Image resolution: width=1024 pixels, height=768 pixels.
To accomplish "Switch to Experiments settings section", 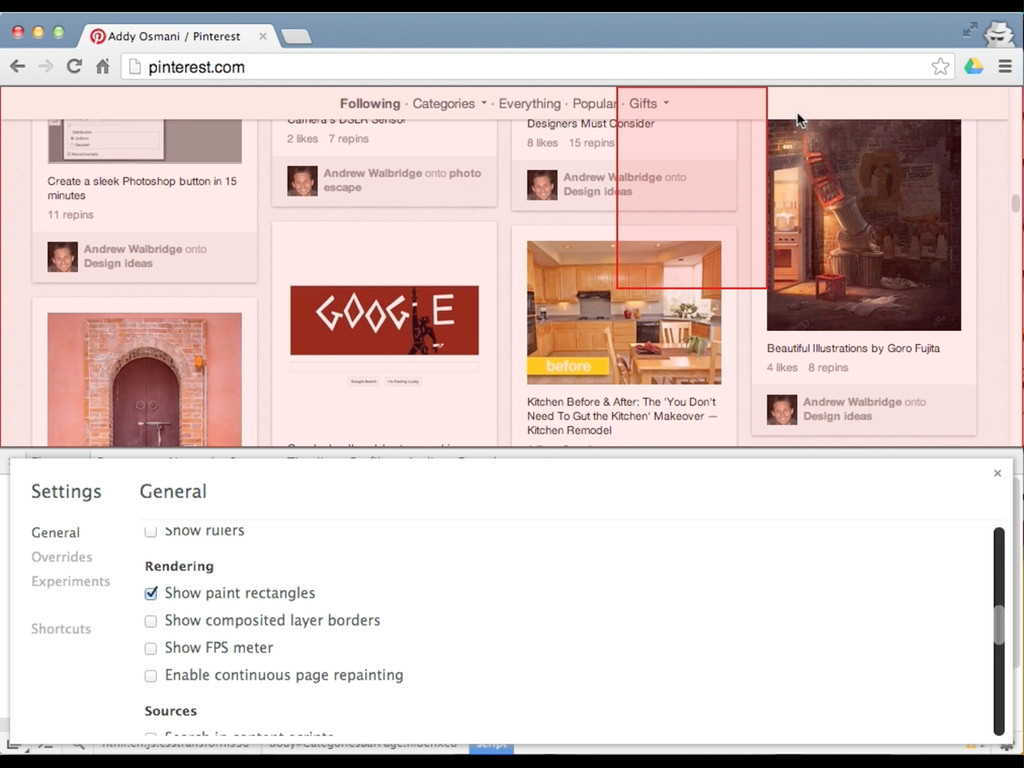I will click(x=70, y=581).
